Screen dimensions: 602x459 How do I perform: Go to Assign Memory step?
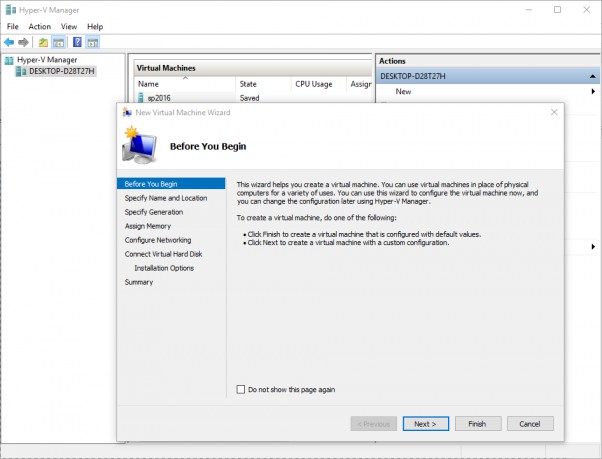[148, 226]
